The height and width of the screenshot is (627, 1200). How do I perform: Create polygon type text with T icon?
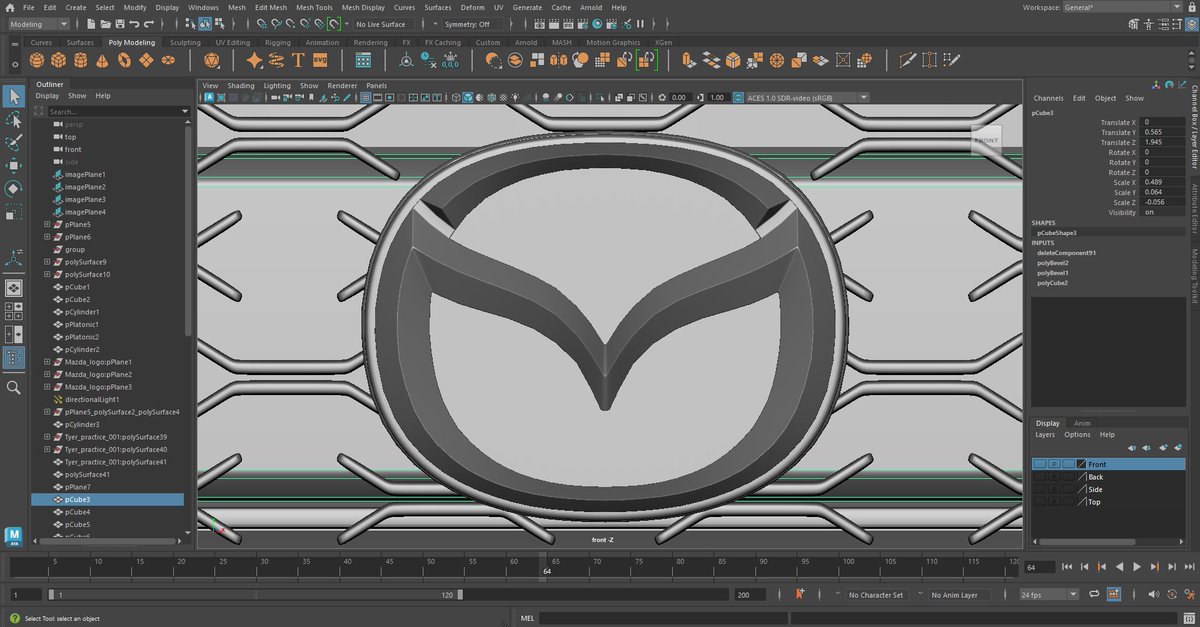(x=298, y=61)
